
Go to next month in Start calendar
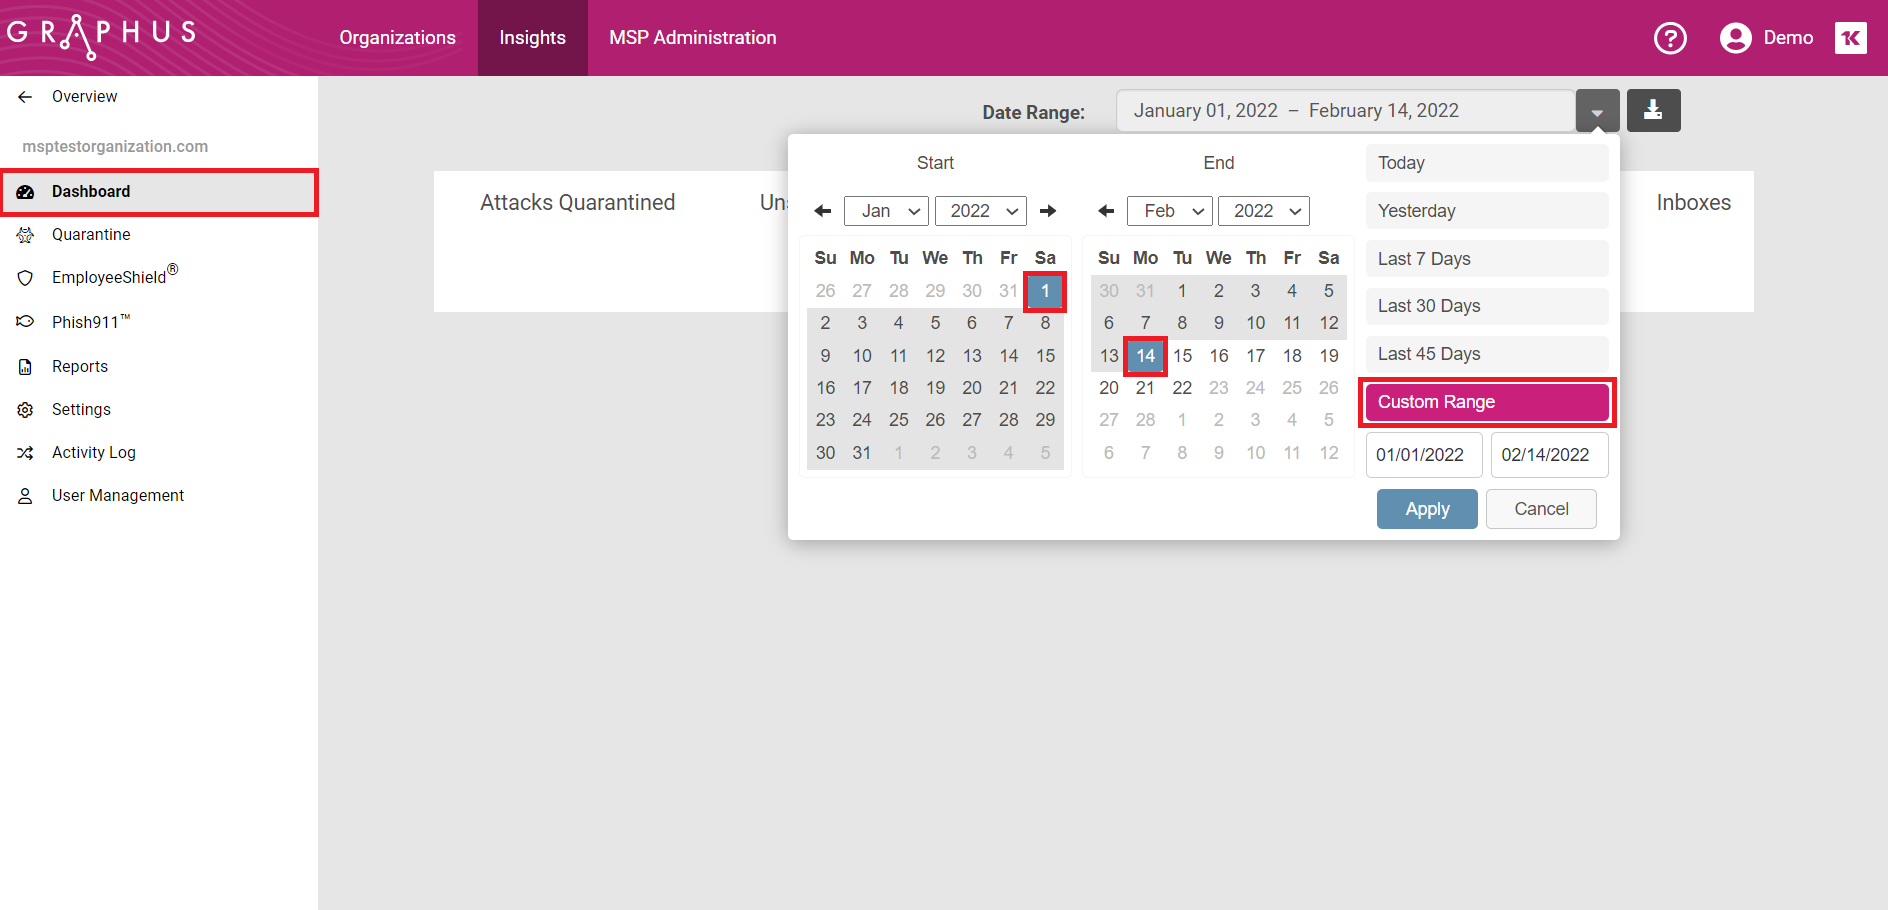pyautogui.click(x=1048, y=211)
